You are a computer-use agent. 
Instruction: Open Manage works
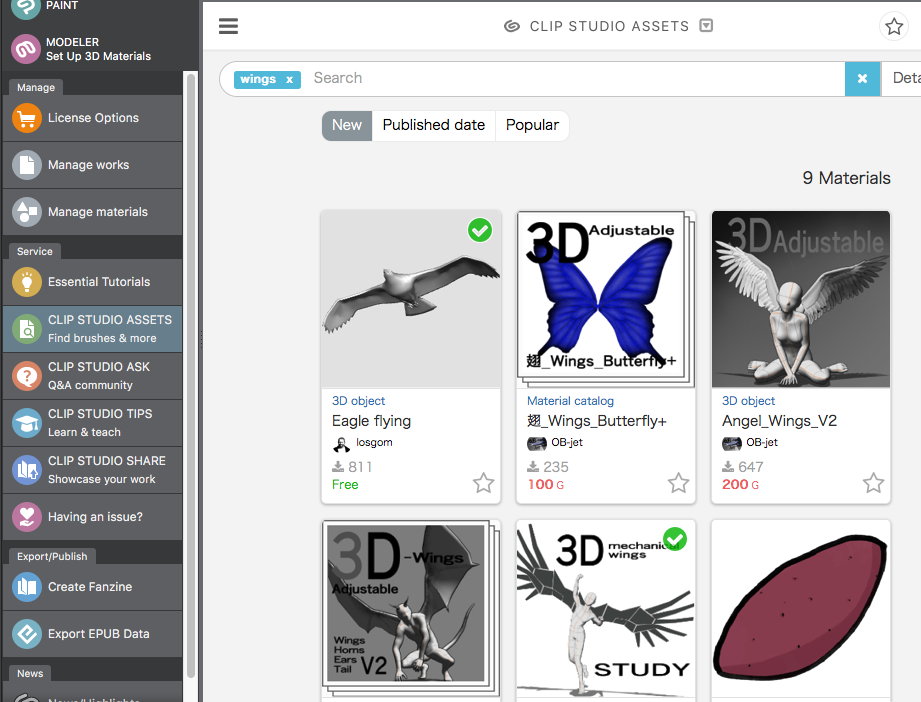pos(93,165)
